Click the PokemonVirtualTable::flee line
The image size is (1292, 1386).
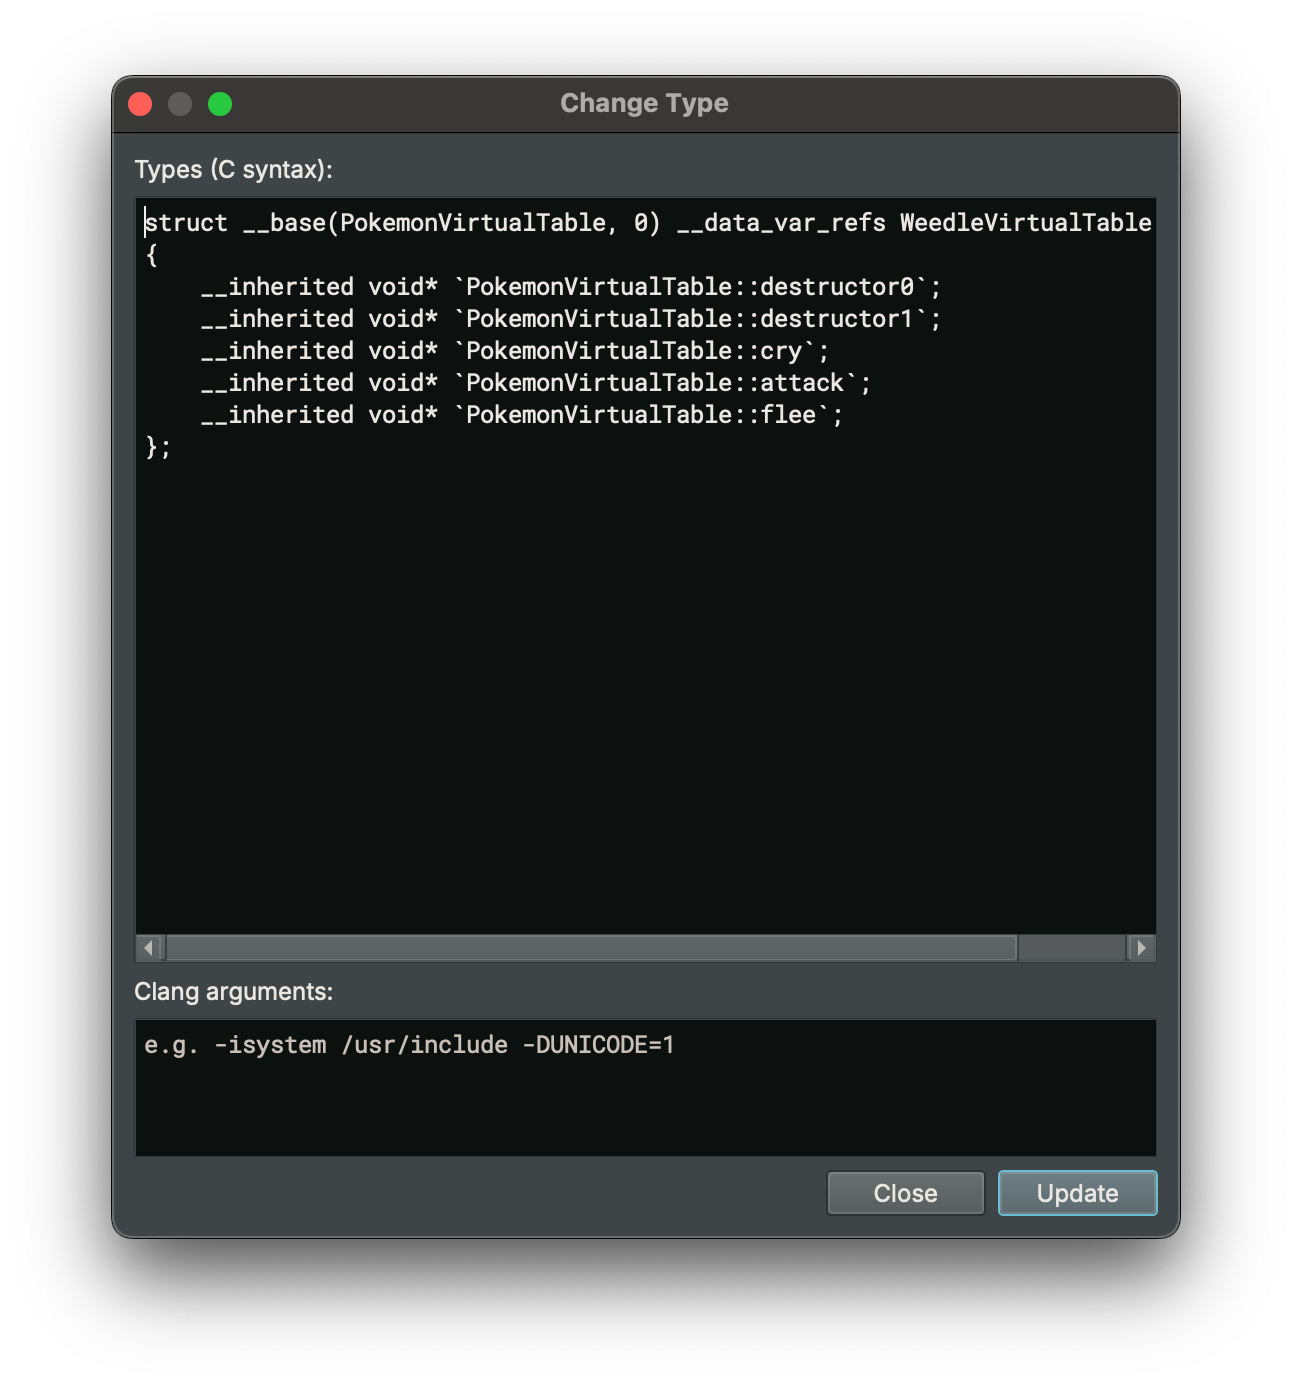point(522,415)
